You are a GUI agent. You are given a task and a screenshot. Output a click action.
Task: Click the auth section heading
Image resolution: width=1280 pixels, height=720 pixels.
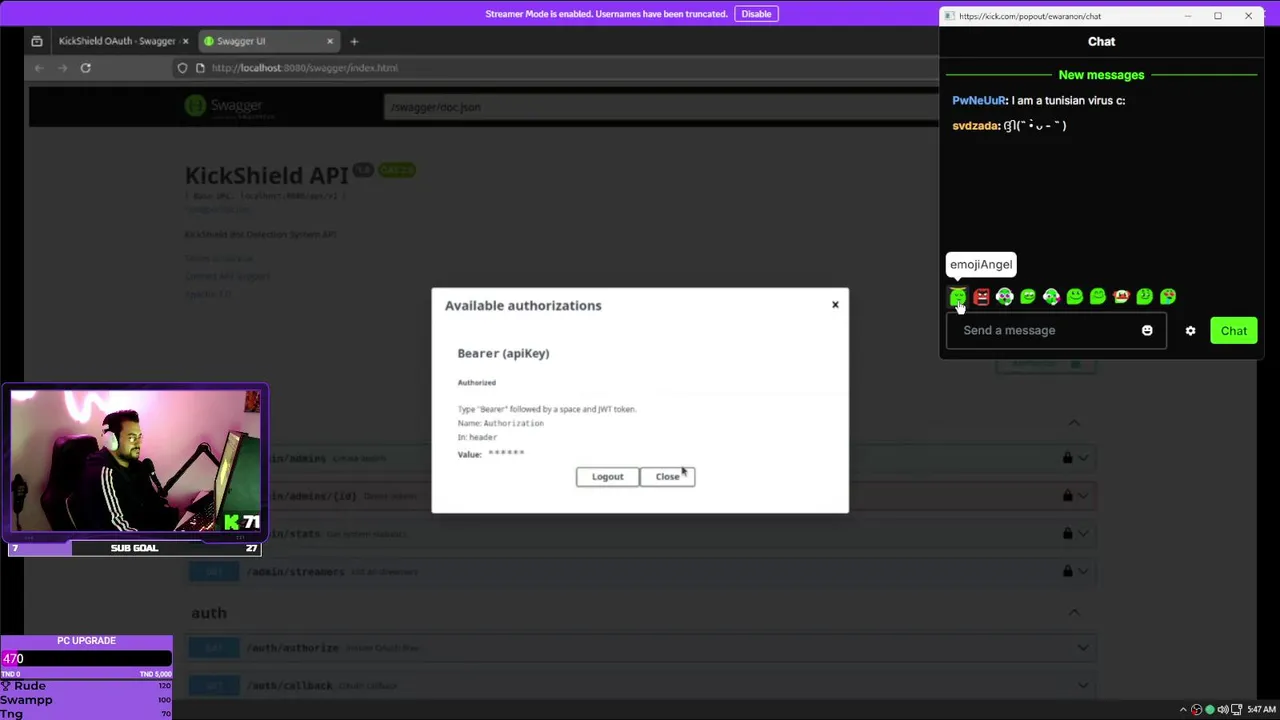click(209, 612)
